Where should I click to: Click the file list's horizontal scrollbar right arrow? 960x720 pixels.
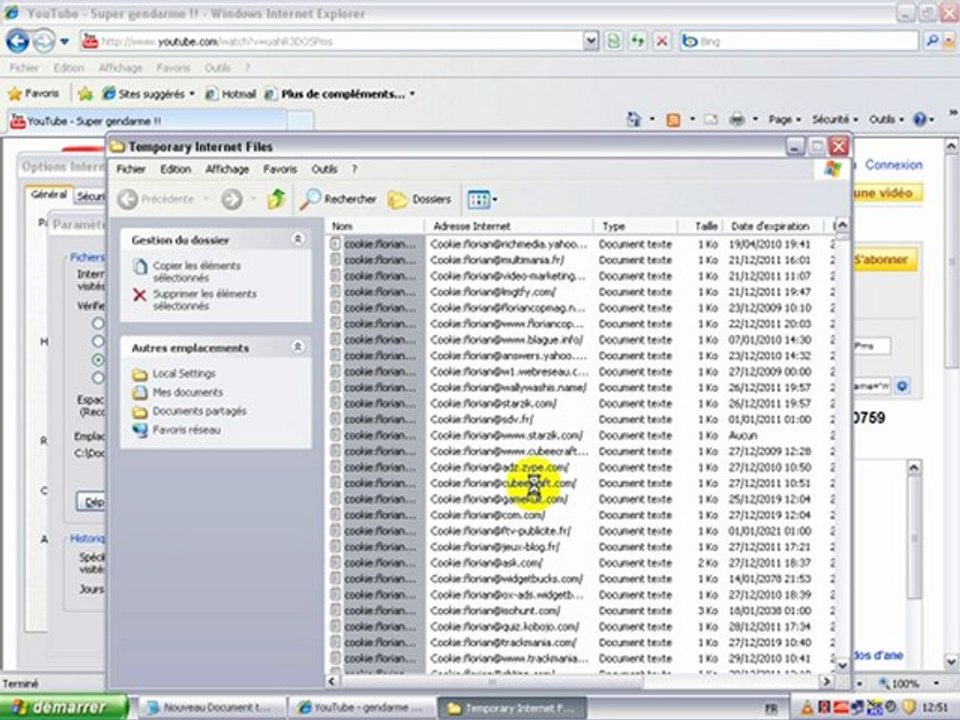click(x=827, y=681)
